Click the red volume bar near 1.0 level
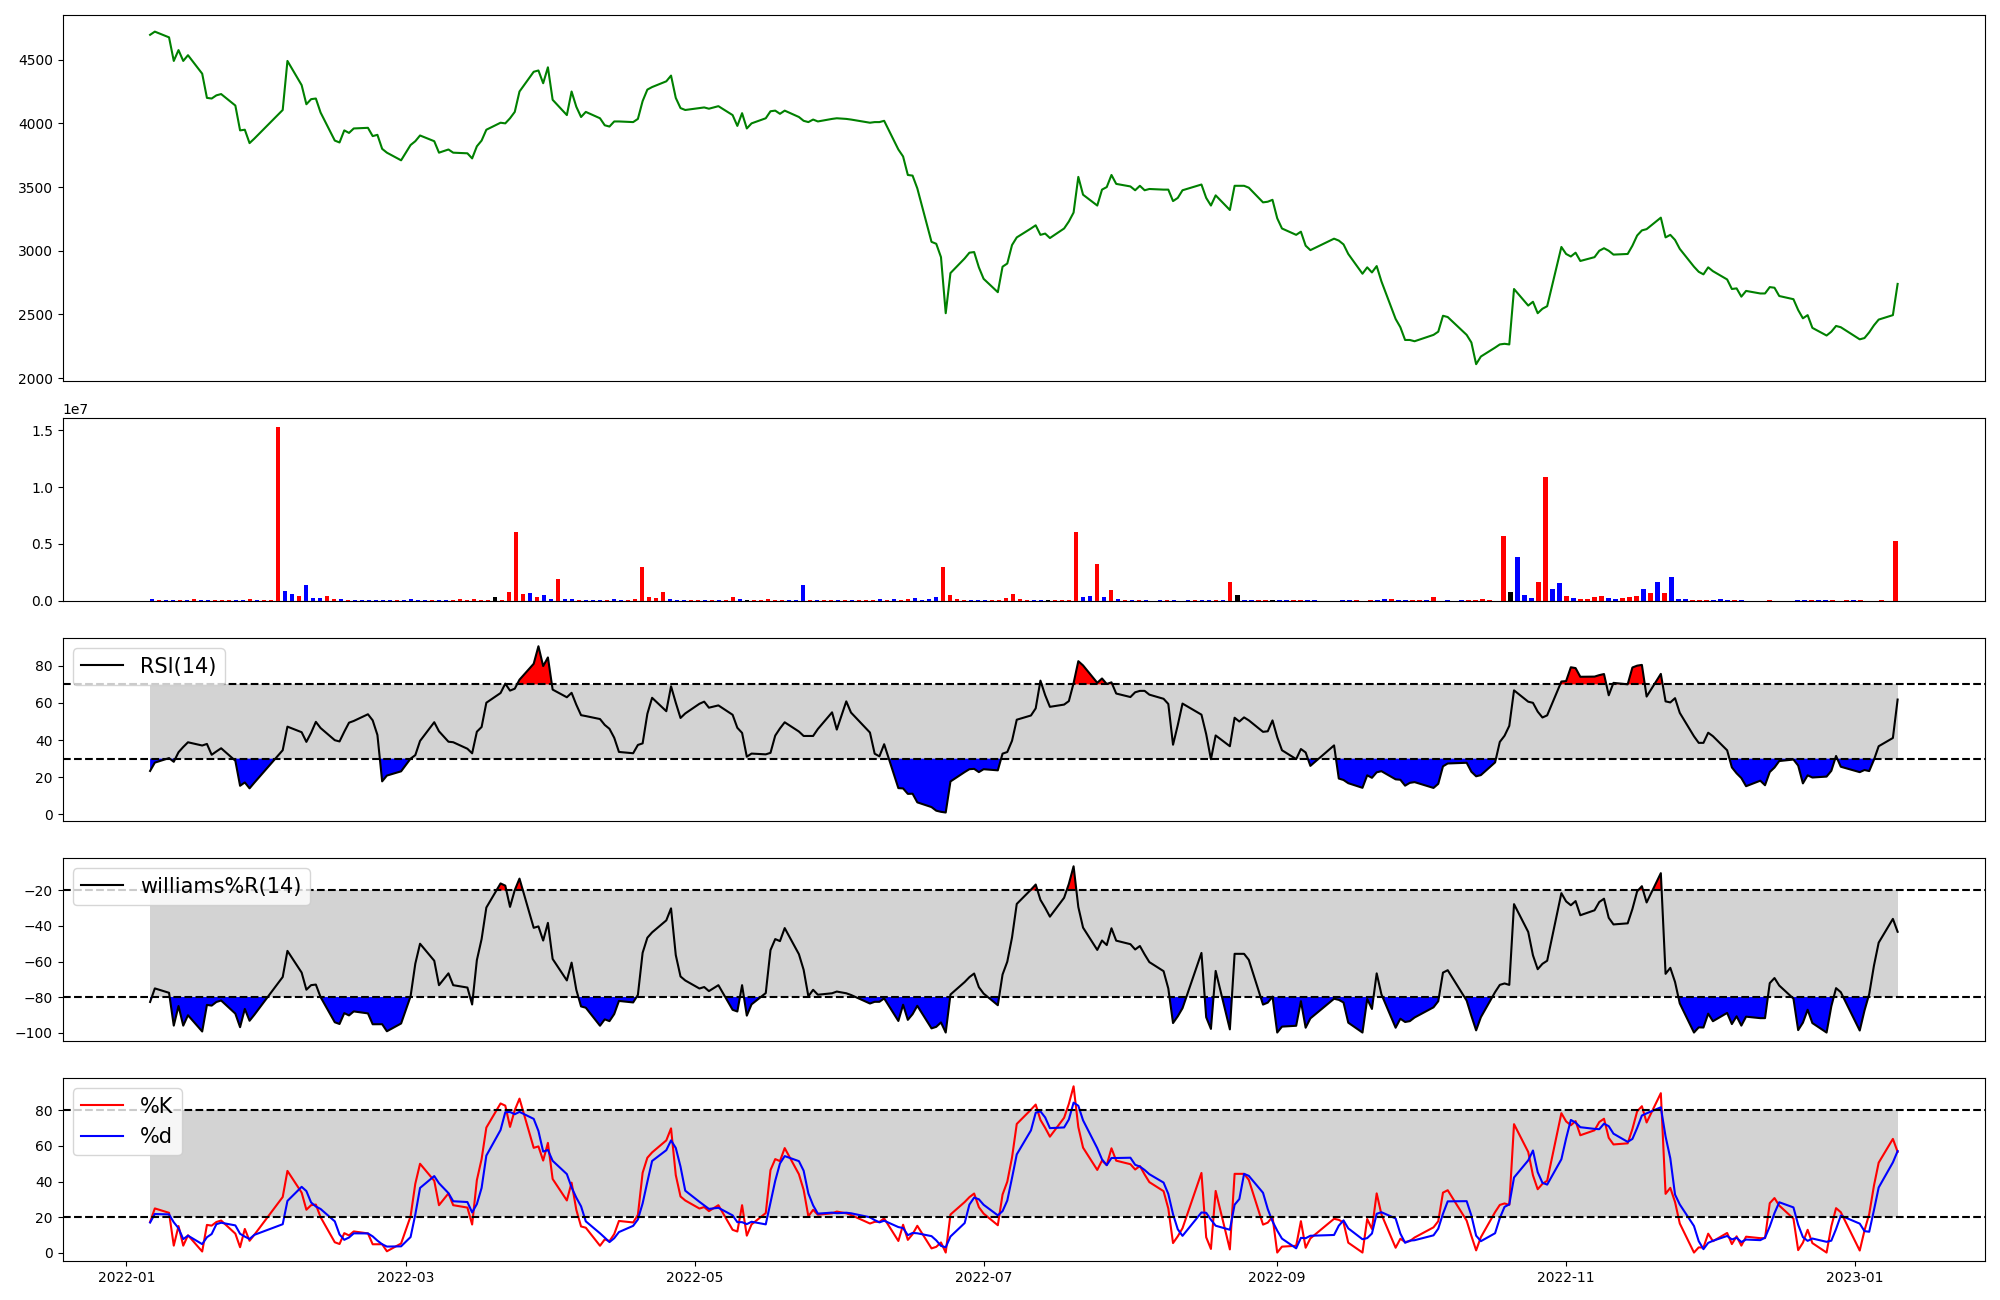Image resolution: width=2000 pixels, height=1300 pixels. pyautogui.click(x=1545, y=540)
